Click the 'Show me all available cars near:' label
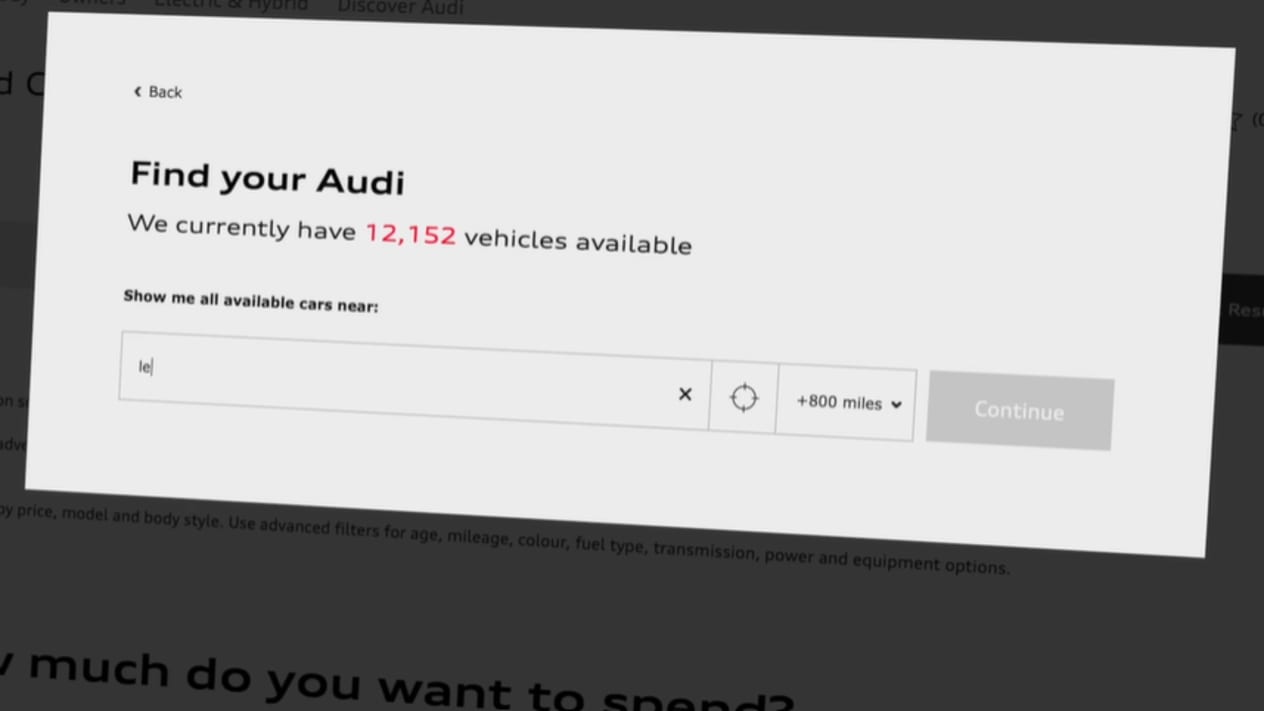This screenshot has height=711, width=1264. pyautogui.click(x=251, y=301)
